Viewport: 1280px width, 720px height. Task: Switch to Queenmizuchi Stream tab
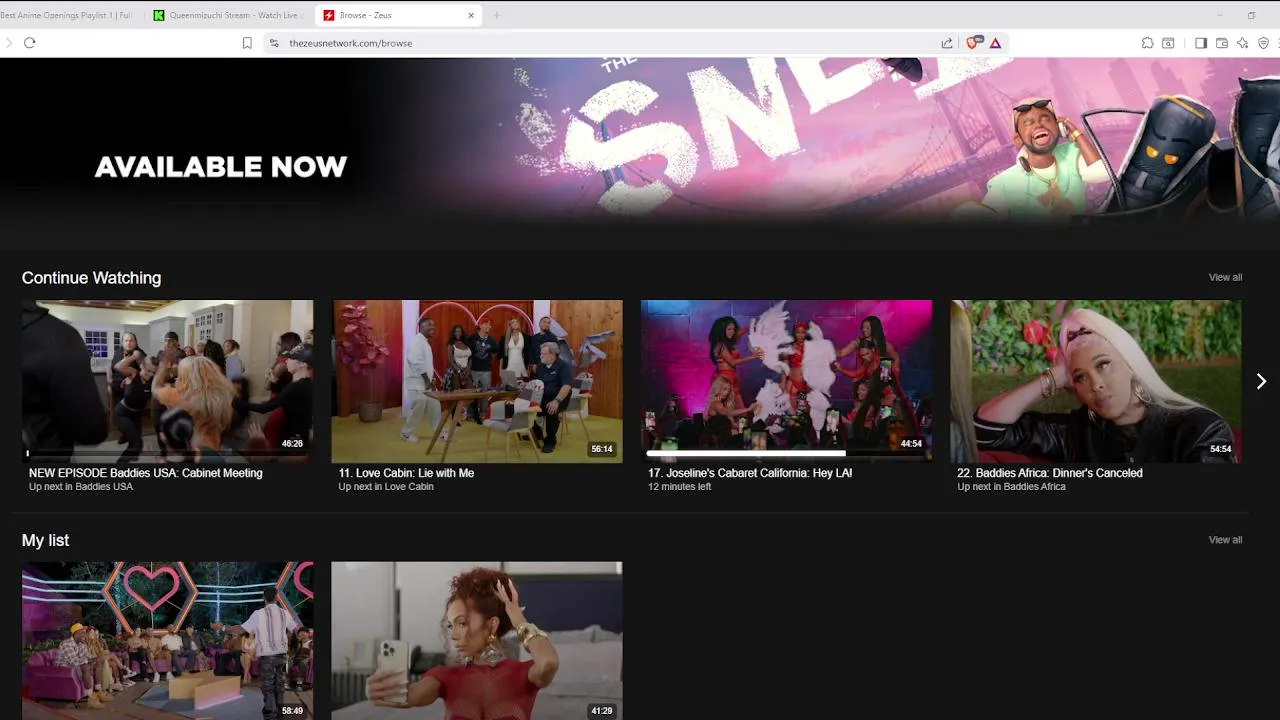click(x=229, y=15)
